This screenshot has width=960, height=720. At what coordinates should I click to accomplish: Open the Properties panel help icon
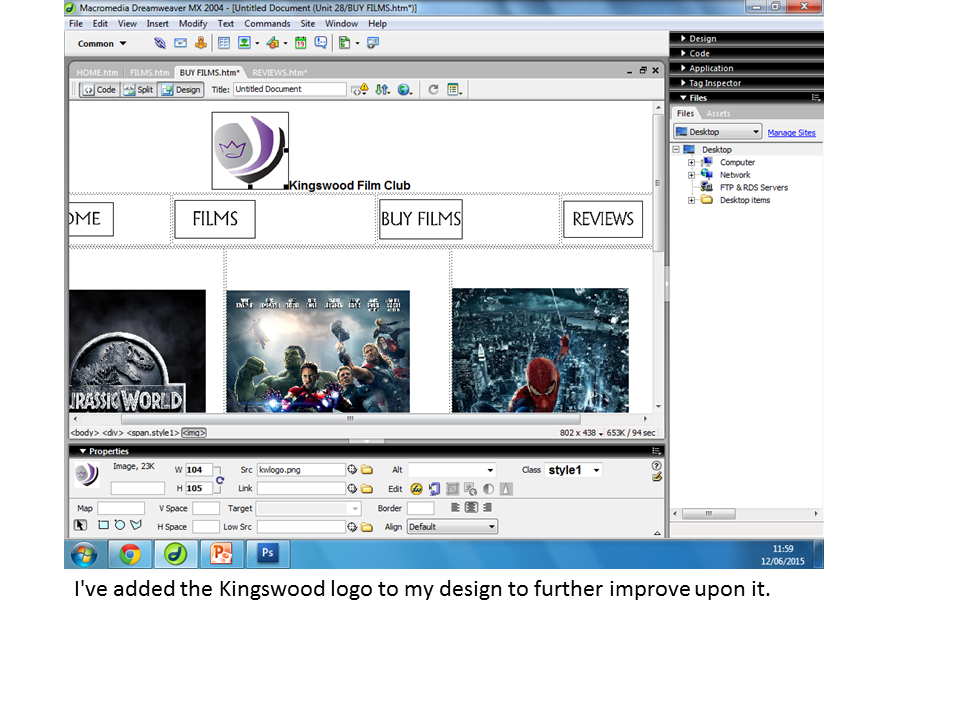(x=656, y=465)
